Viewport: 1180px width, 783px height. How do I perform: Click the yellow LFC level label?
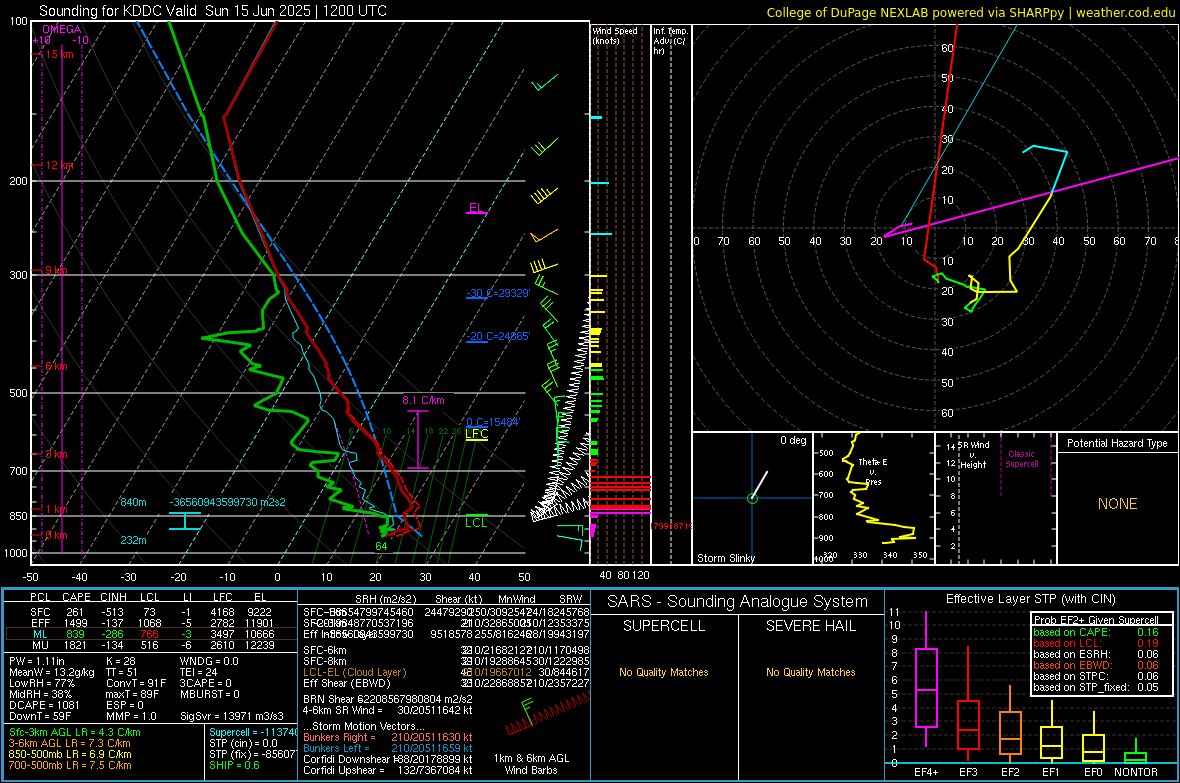pyautogui.click(x=476, y=434)
